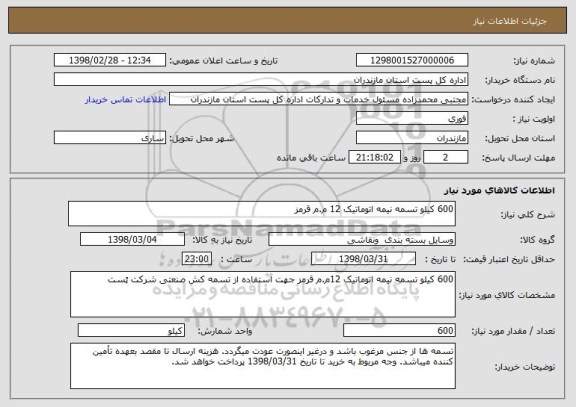
Task: Click the شهر محل تحویل field ساری
Action: [x=110, y=138]
